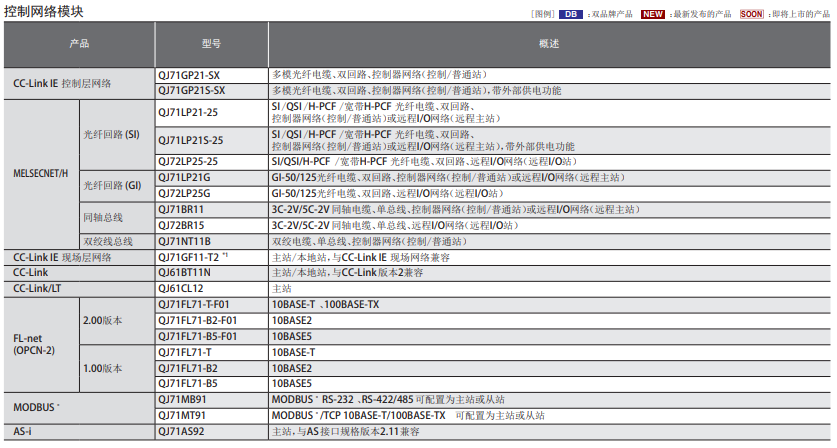
Task: Select the QJ72BR15 3C-2V/5C-2V description
Action: tap(396, 225)
